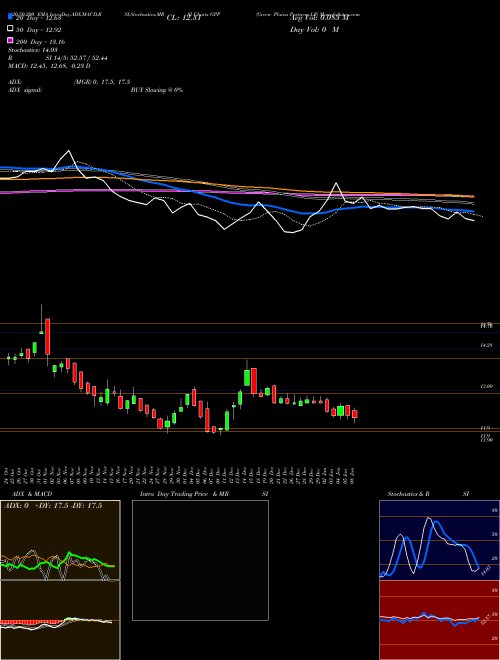Click the 'ADX: 0 +DY: 17.5 -DY: 17.5' header
This screenshot has width=500, height=660.
tap(53, 506)
